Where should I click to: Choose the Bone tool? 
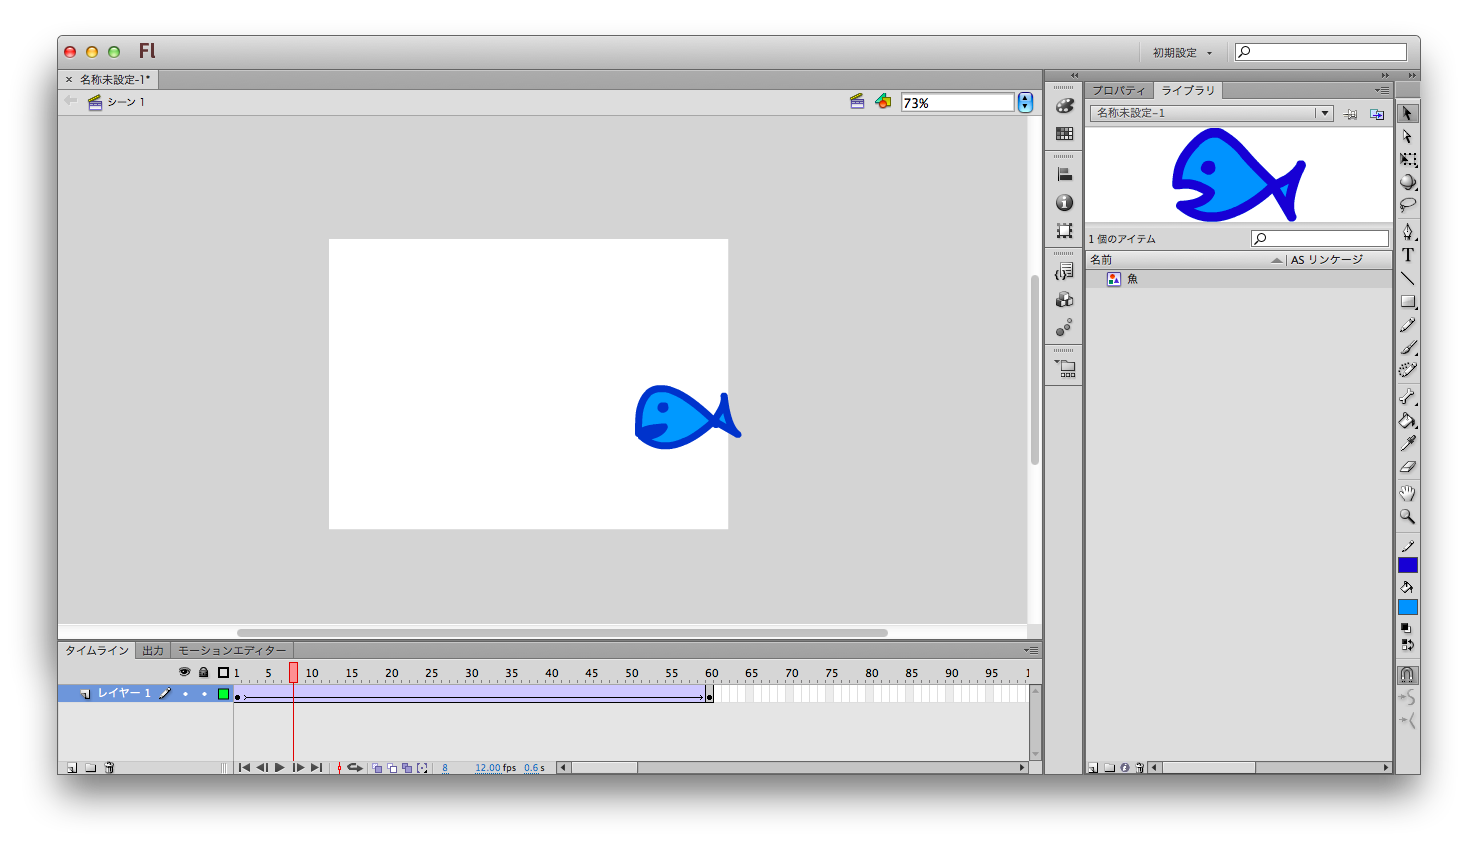click(x=1407, y=396)
